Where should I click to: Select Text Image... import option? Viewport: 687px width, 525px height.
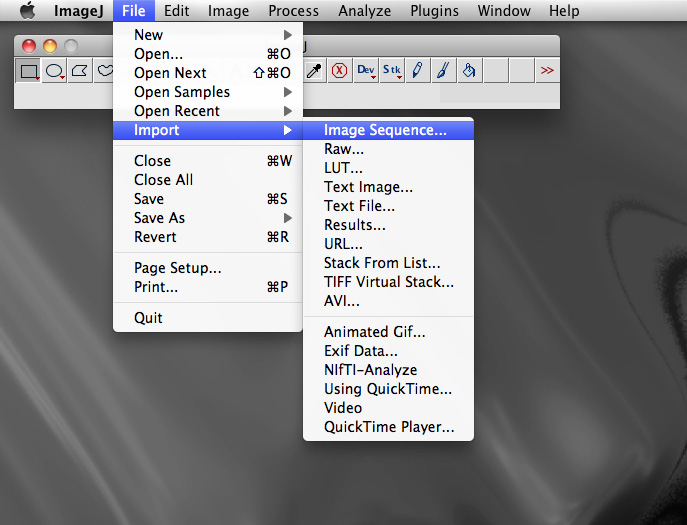click(388, 187)
